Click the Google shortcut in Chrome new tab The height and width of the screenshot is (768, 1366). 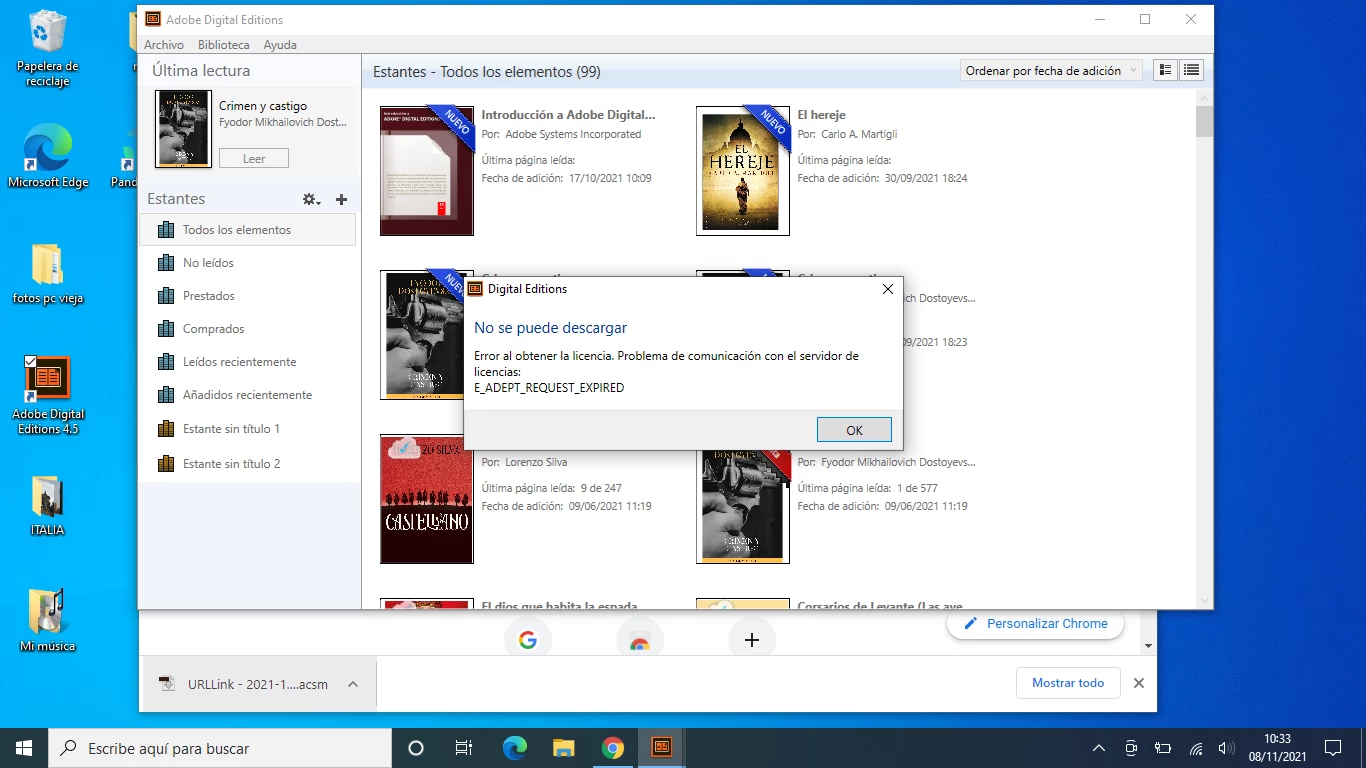tap(528, 640)
